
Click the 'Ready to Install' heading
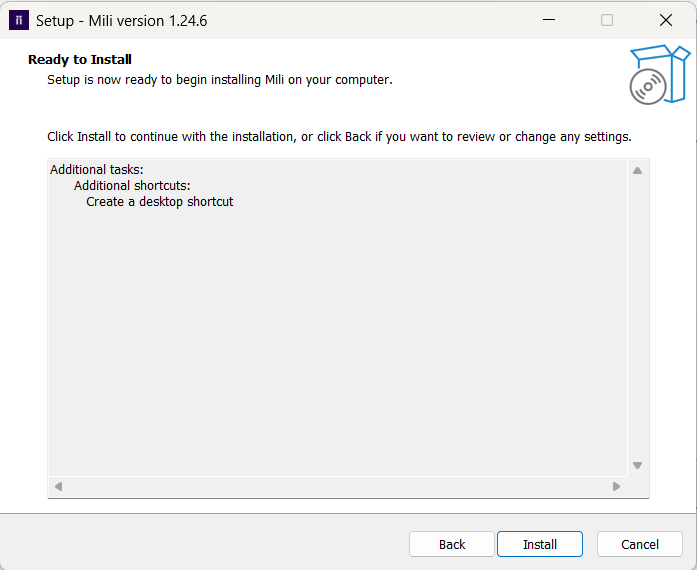80,60
